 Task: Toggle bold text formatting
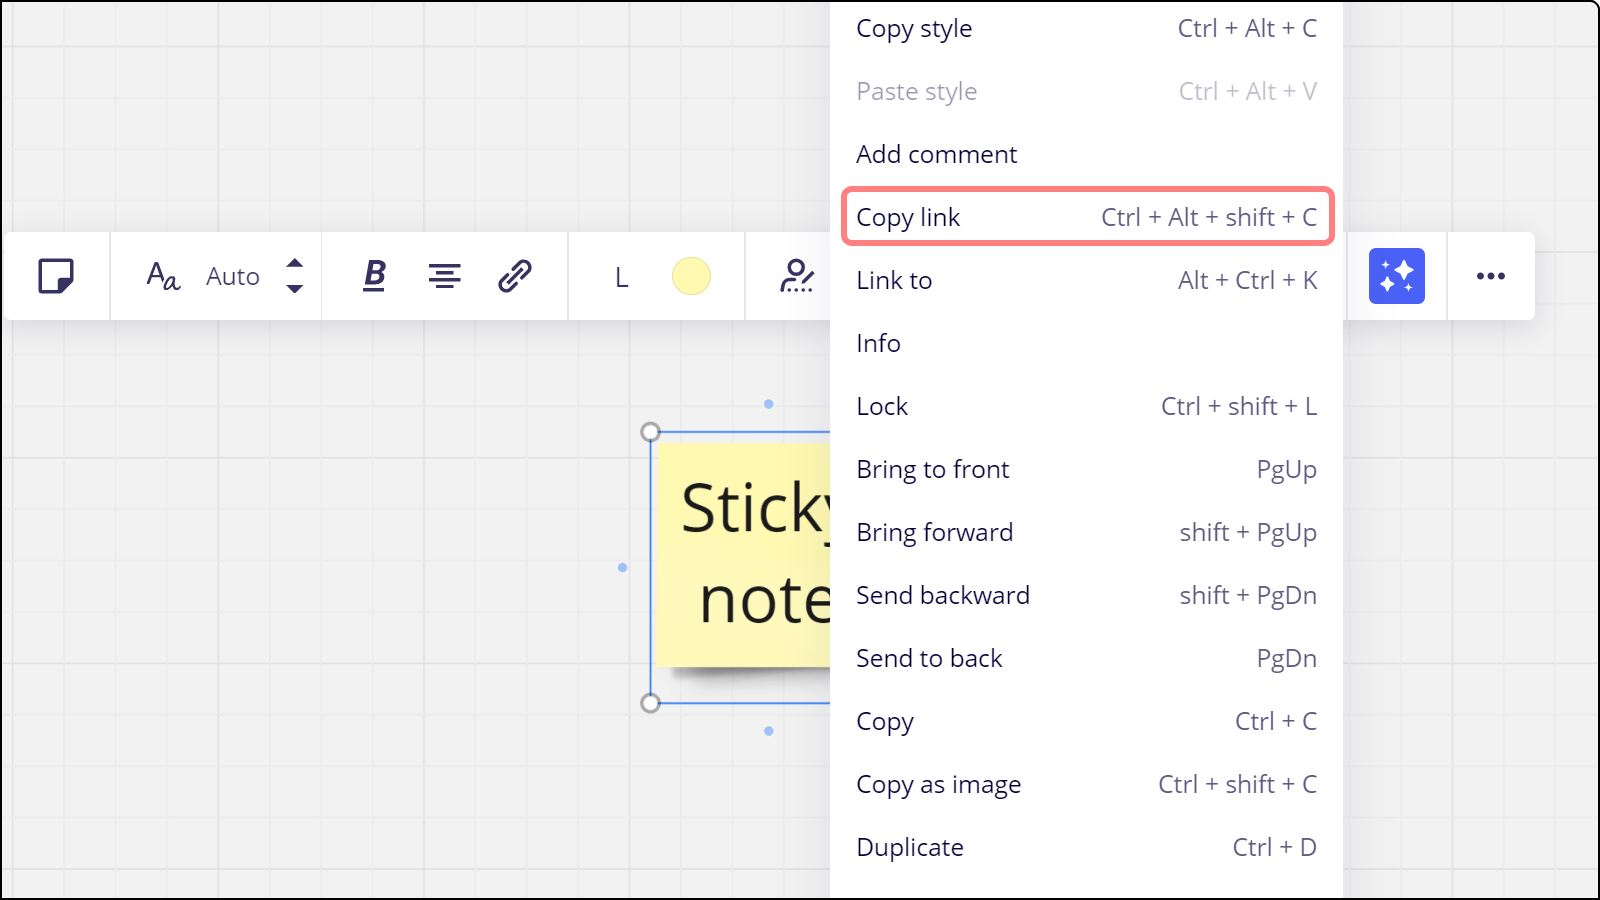(375, 276)
